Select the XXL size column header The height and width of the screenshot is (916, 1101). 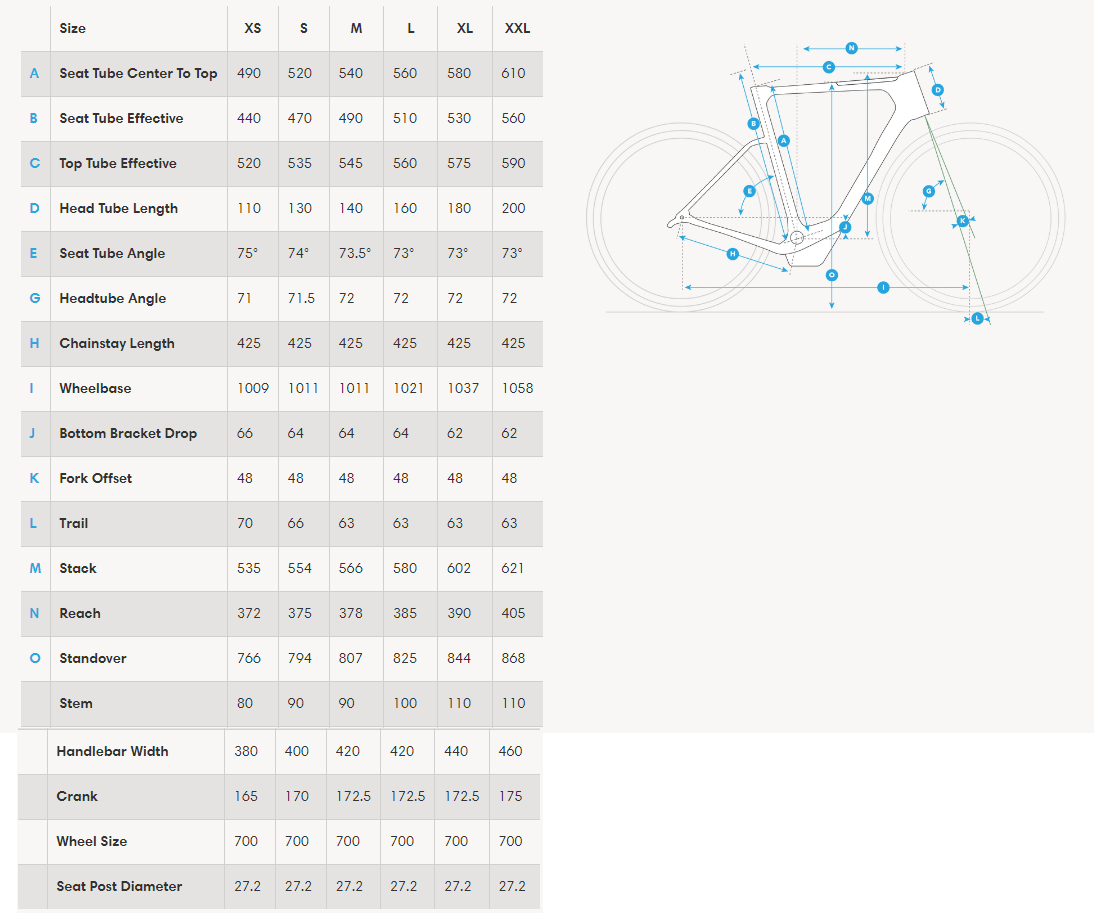[517, 29]
